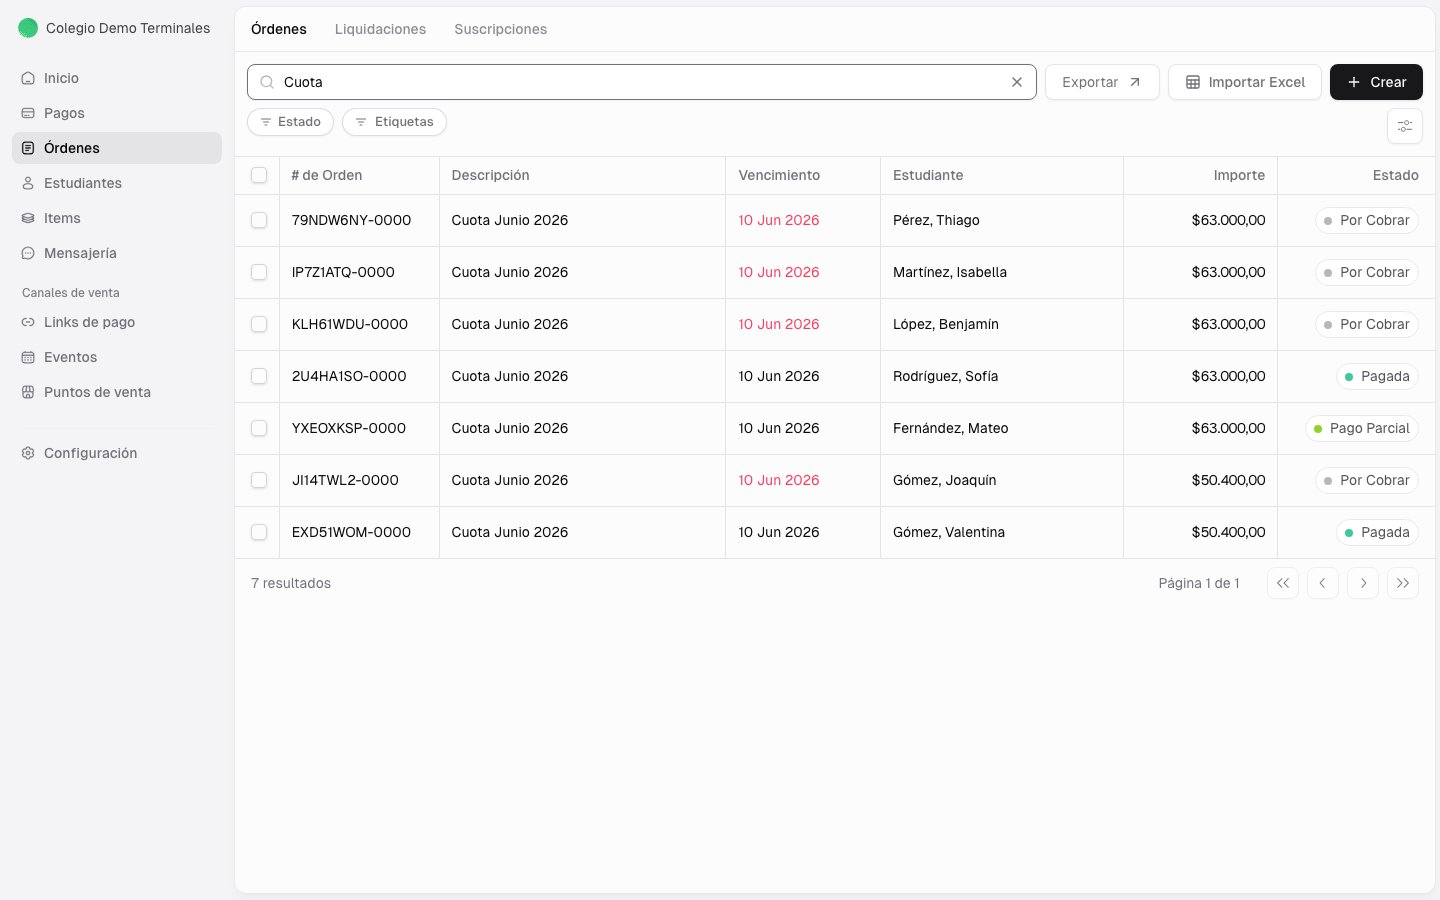Switch to the Liquidaciones tab
The width and height of the screenshot is (1440, 900).
point(380,29)
